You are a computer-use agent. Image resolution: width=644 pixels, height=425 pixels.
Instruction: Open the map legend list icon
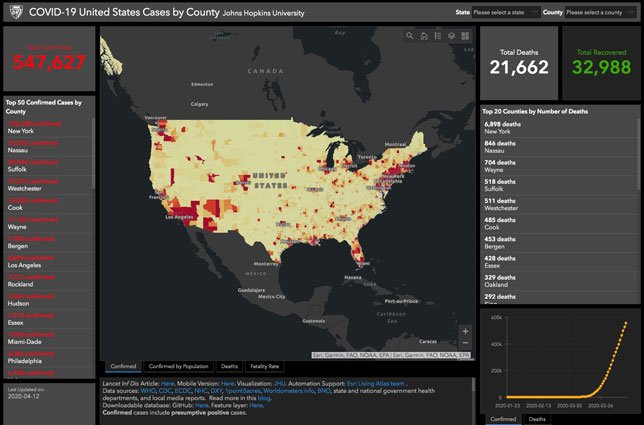tap(438, 36)
